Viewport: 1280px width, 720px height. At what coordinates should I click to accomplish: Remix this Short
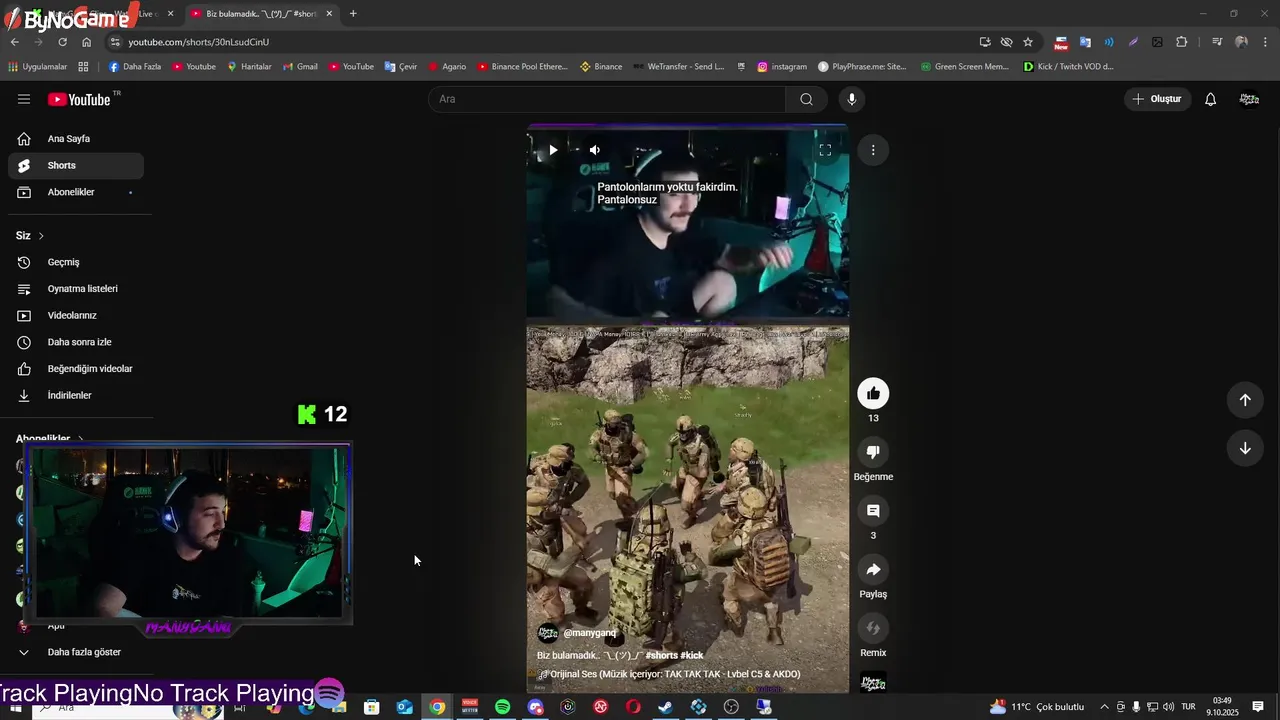[x=873, y=628]
